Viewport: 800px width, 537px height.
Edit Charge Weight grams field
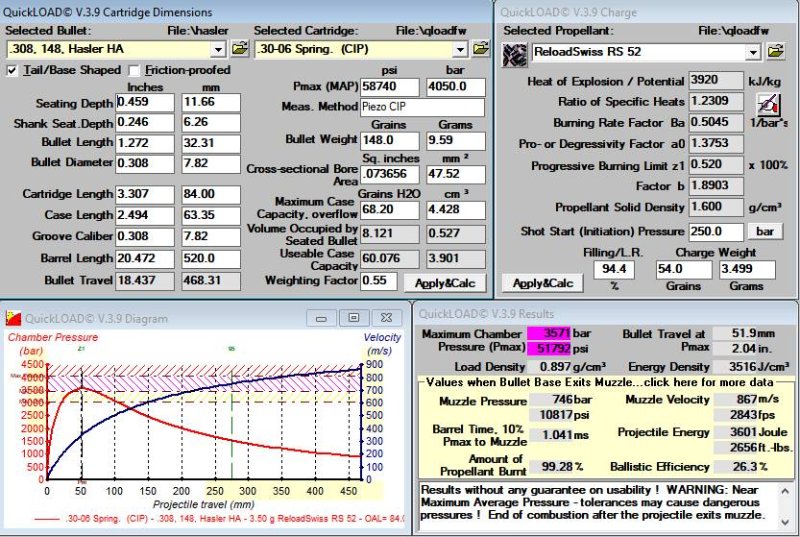point(747,270)
